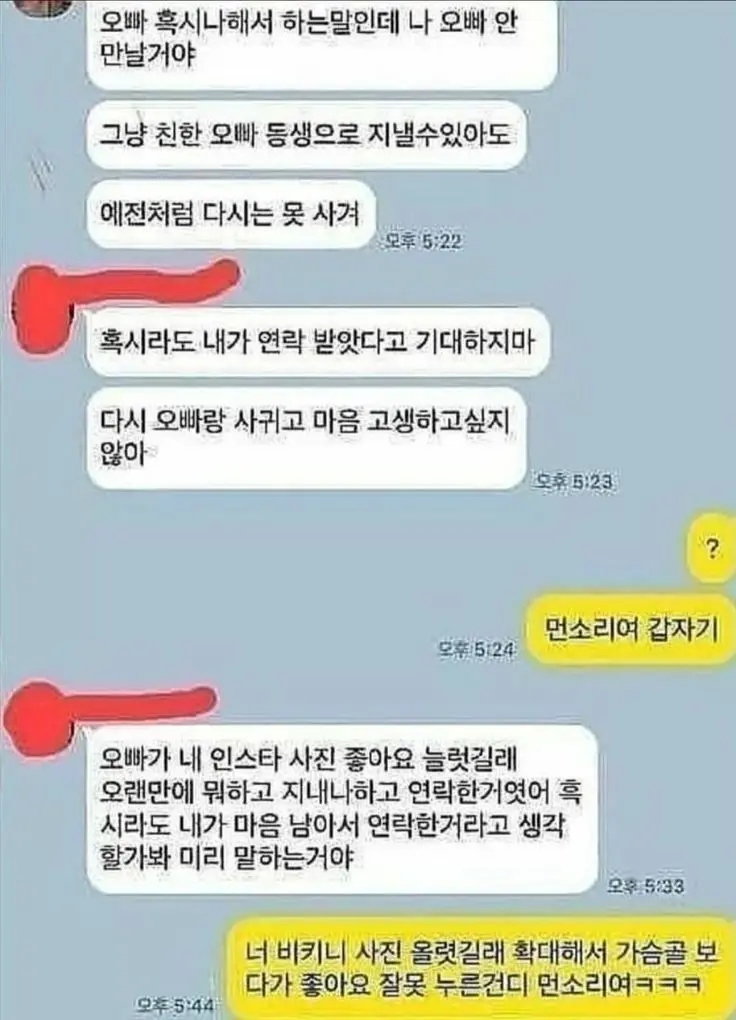Tap the message starting '오빠 혹시나해서 하는말인데'
The height and width of the screenshot is (1020, 736).
[x=322, y=42]
